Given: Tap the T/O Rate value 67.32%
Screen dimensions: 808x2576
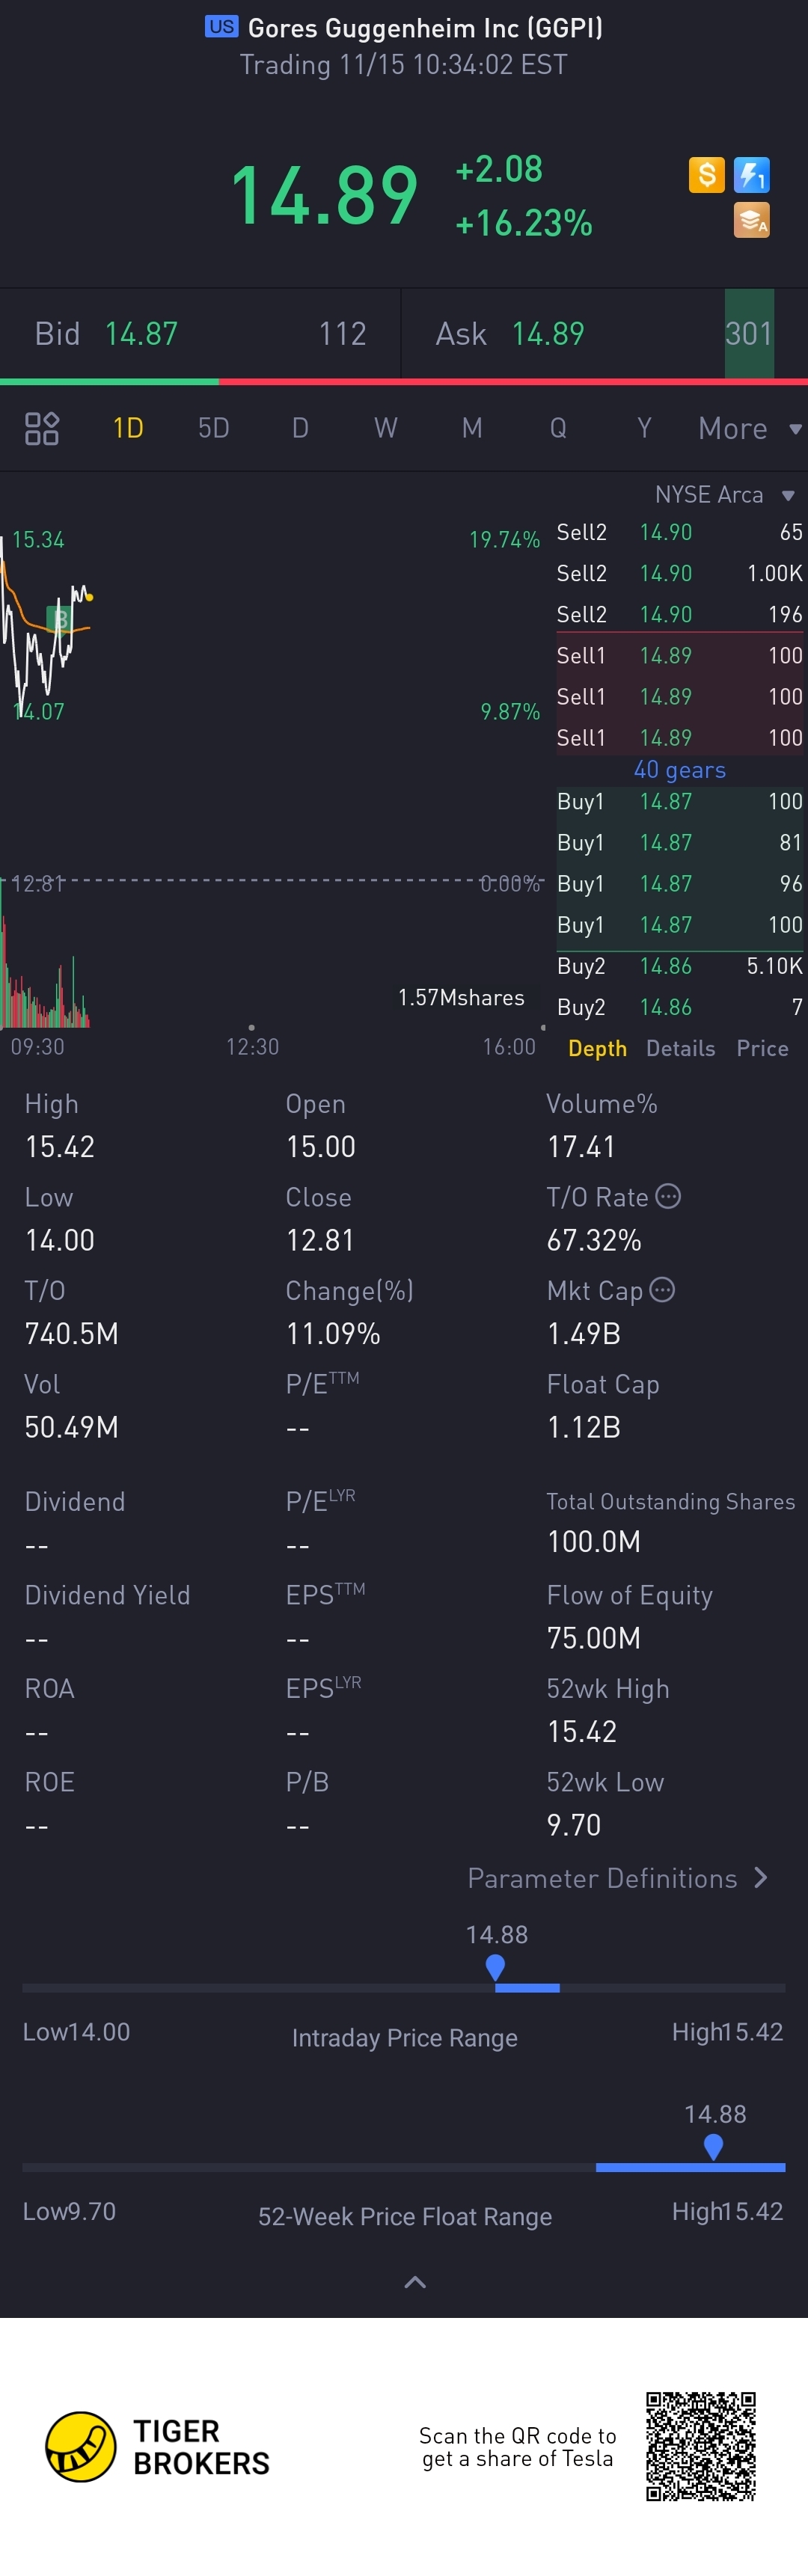Looking at the screenshot, I should click(x=594, y=1240).
